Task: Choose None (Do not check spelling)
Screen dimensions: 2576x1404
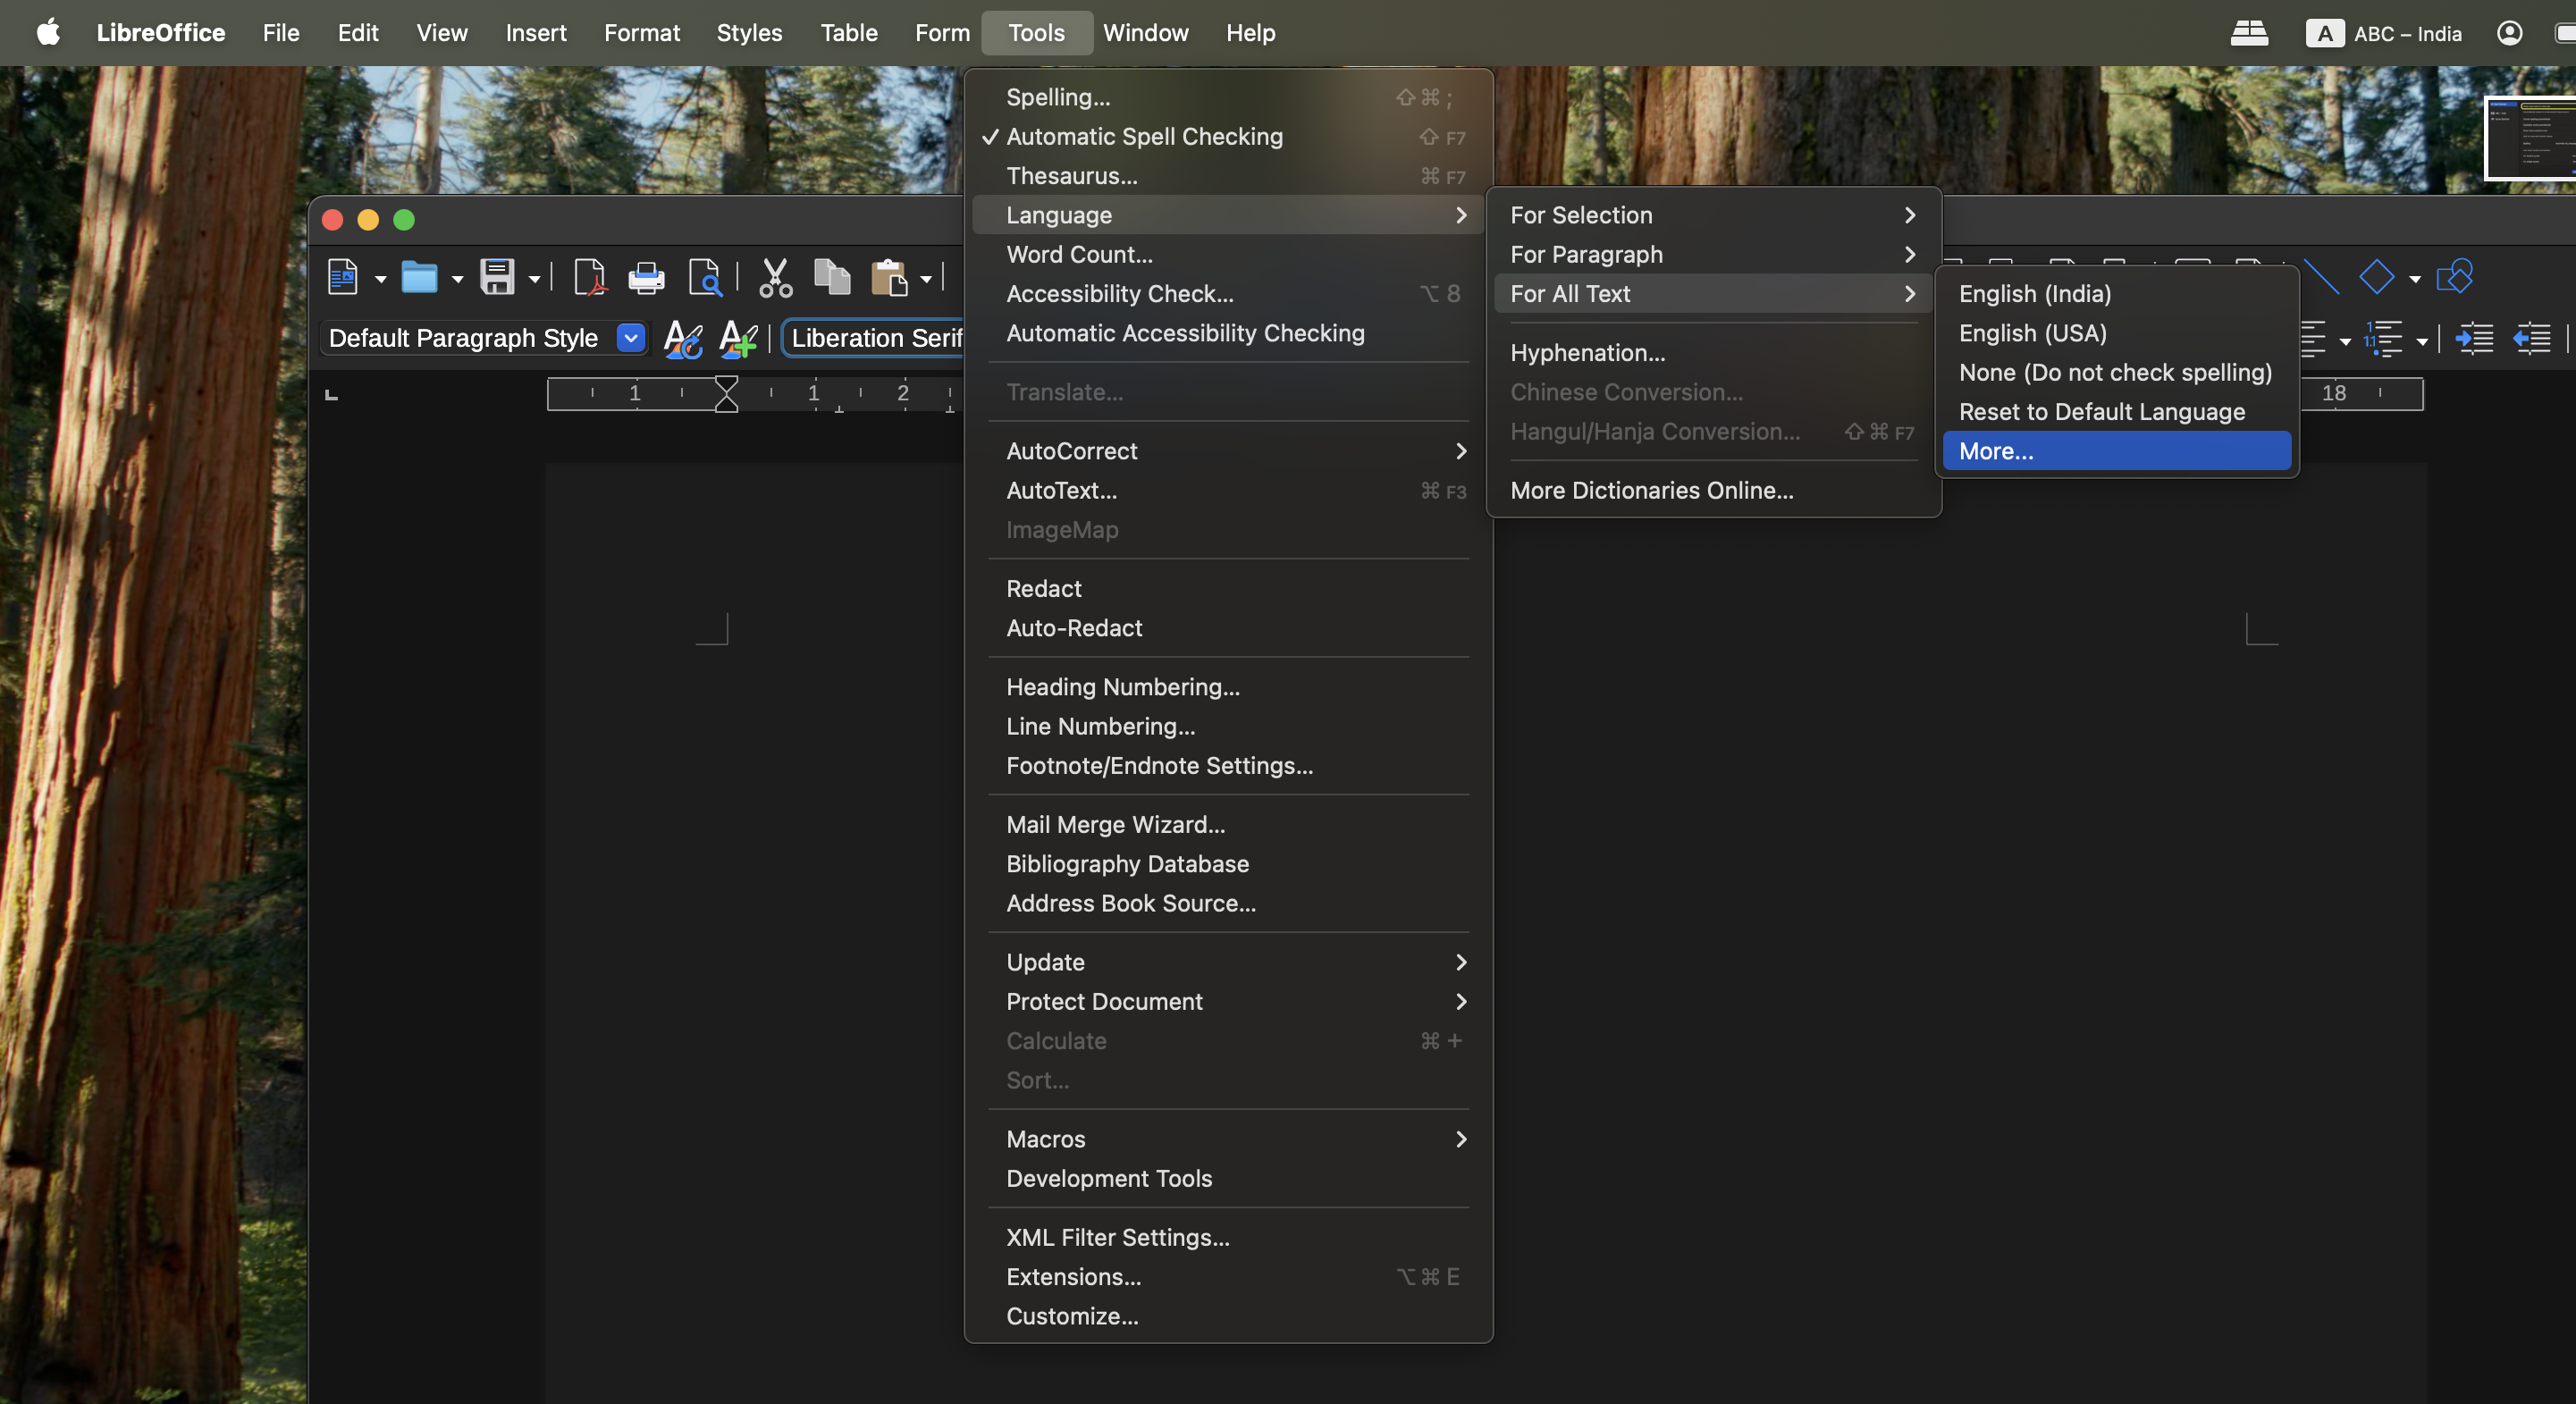Action: click(x=2116, y=373)
